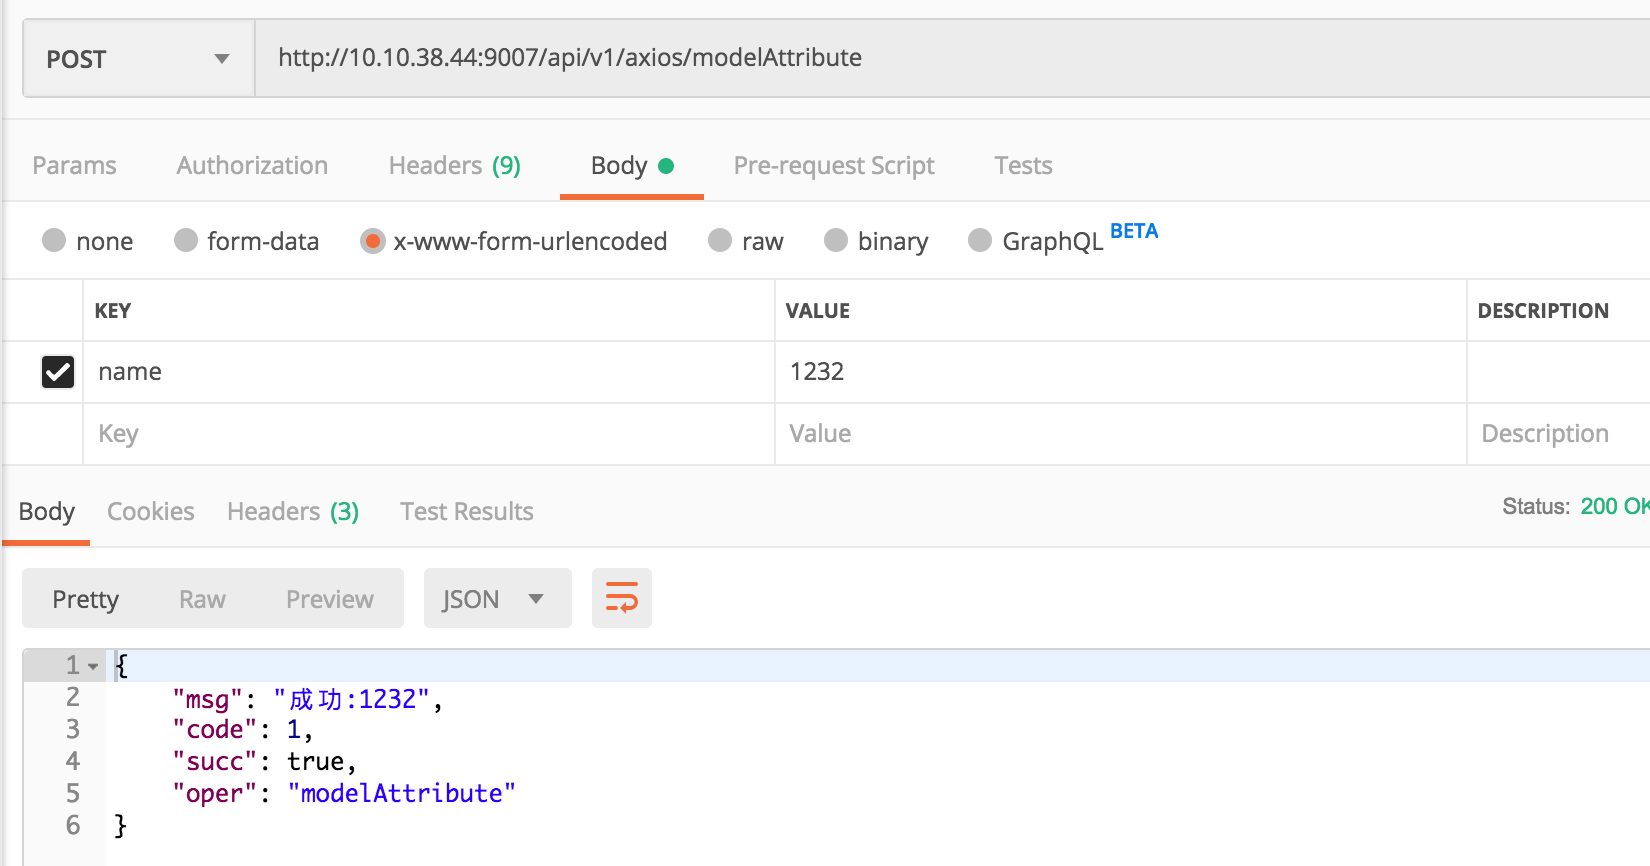Open the response Cookies tab

coord(151,511)
